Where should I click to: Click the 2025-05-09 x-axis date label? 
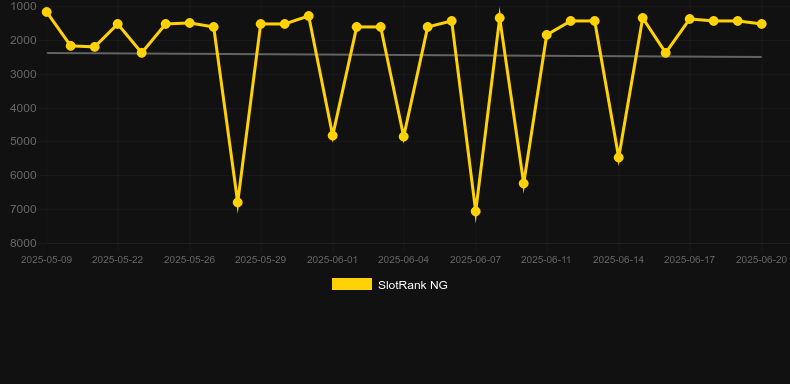coord(46,260)
